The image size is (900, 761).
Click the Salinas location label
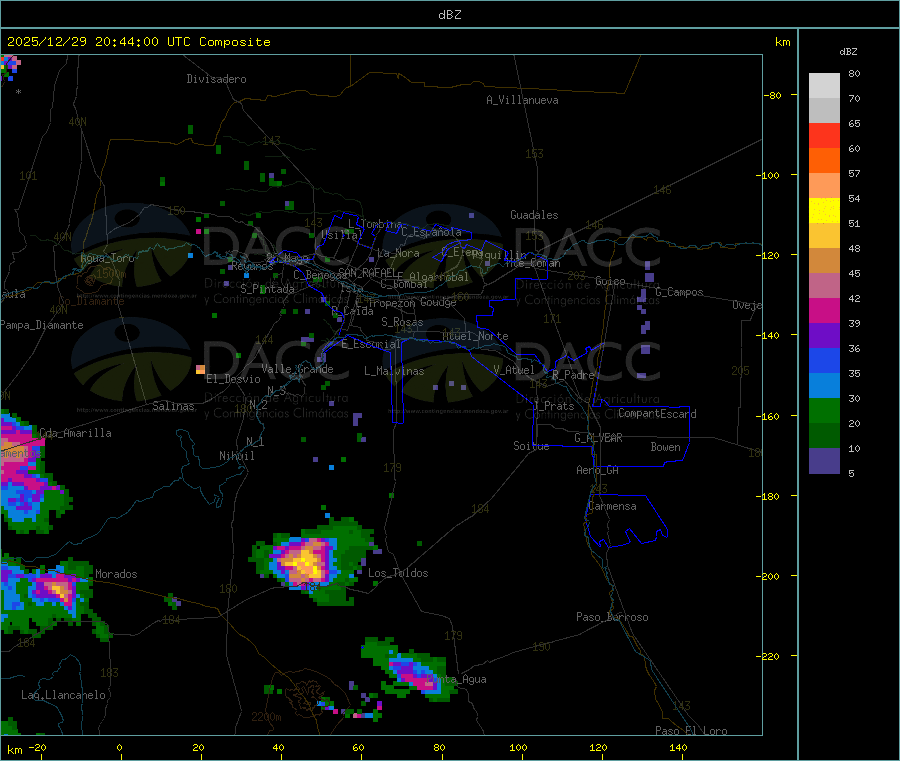click(x=173, y=406)
